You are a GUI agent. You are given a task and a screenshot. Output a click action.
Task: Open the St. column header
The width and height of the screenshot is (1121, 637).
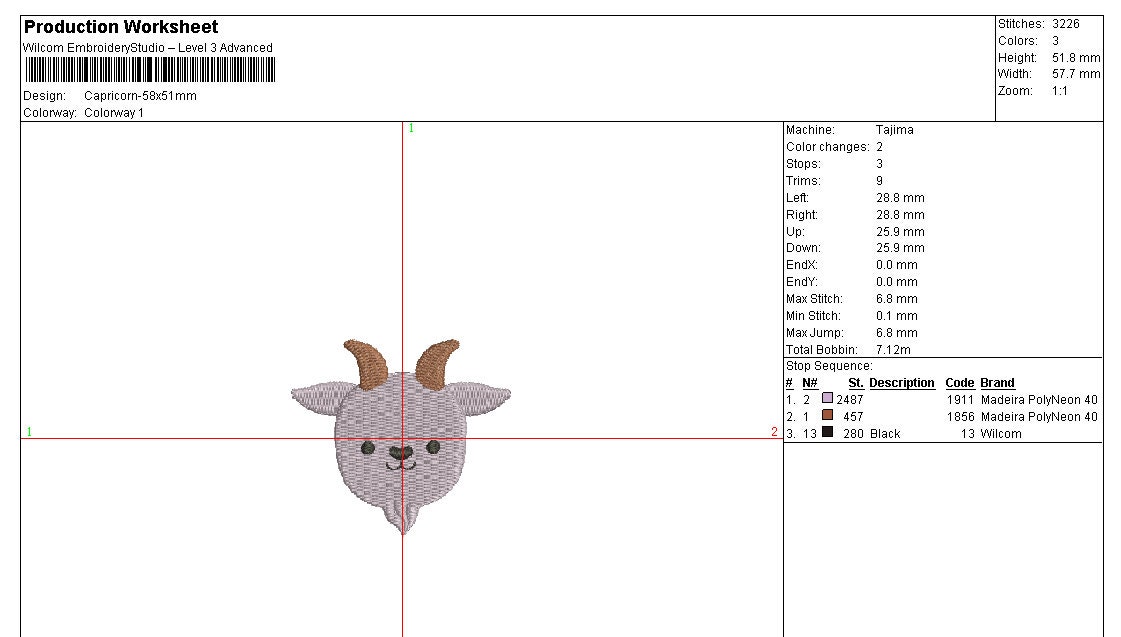(x=856, y=382)
